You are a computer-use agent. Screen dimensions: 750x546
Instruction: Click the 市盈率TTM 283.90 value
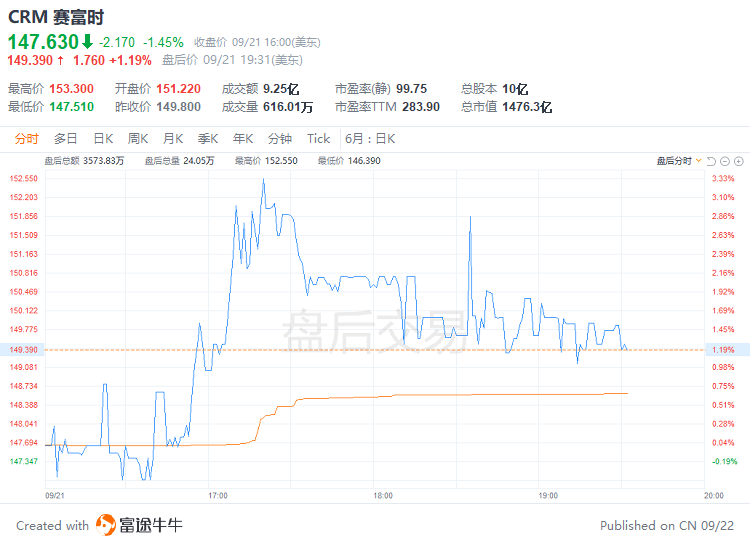tap(421, 106)
